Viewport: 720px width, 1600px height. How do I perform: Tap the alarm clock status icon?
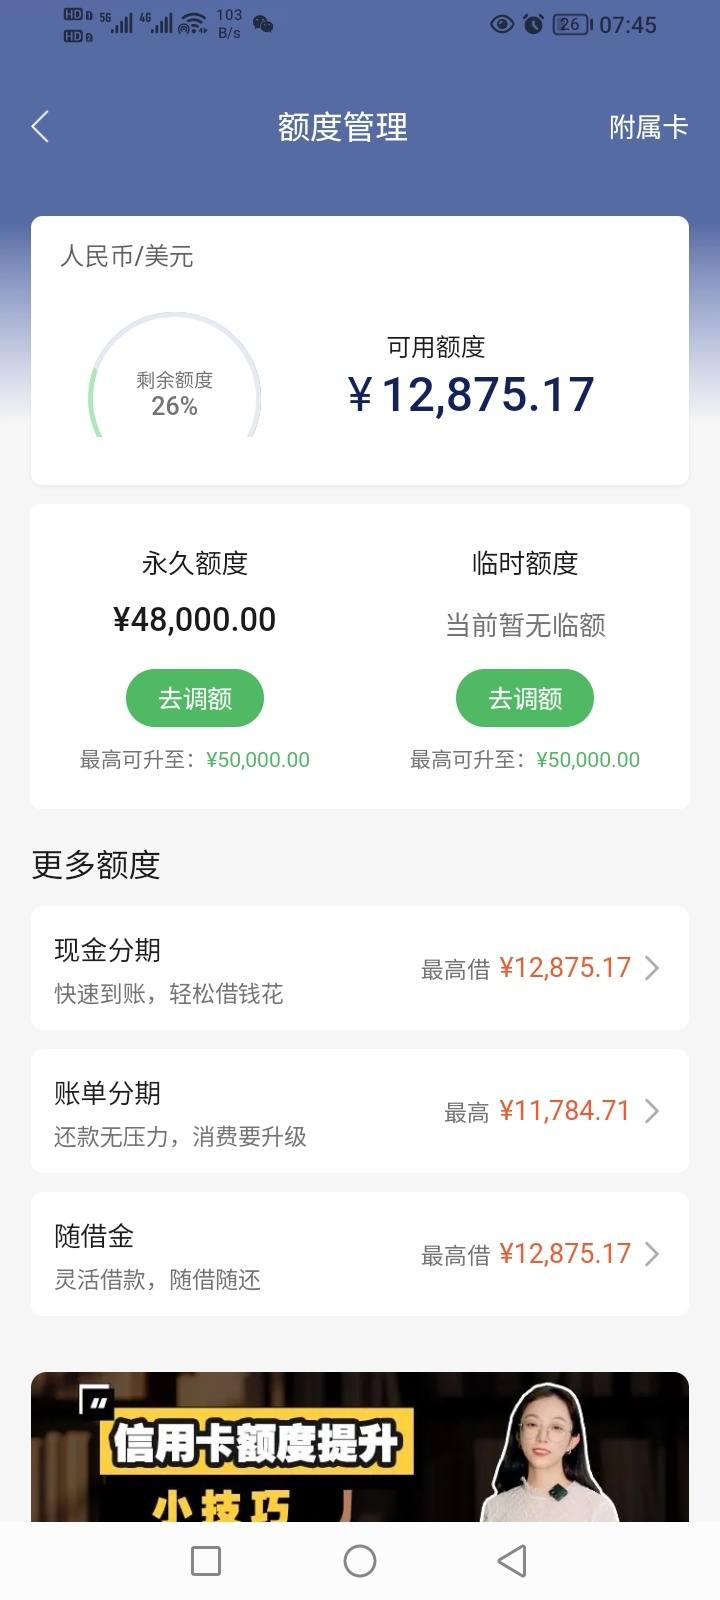pos(533,24)
